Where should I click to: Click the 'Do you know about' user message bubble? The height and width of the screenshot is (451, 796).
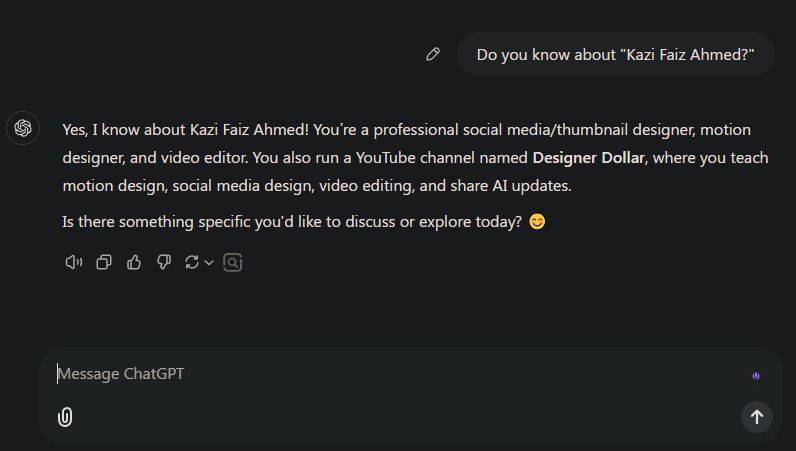click(x=615, y=54)
